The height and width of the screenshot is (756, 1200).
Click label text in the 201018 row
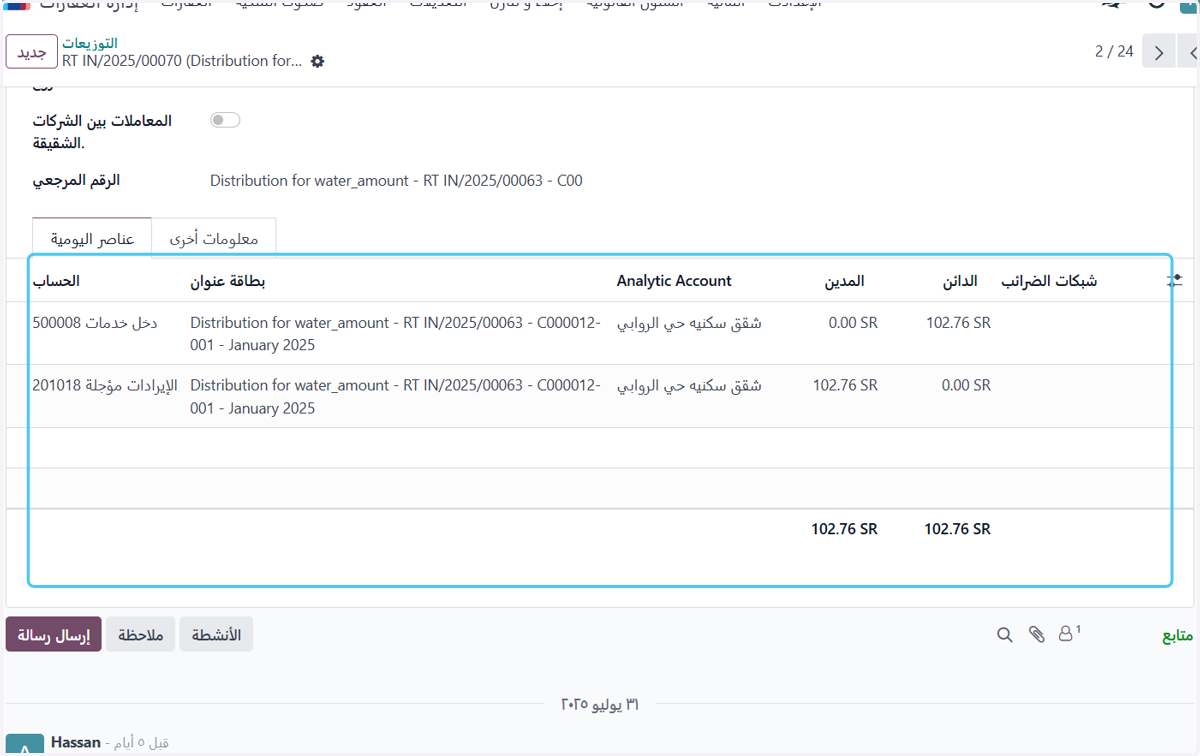click(395, 396)
